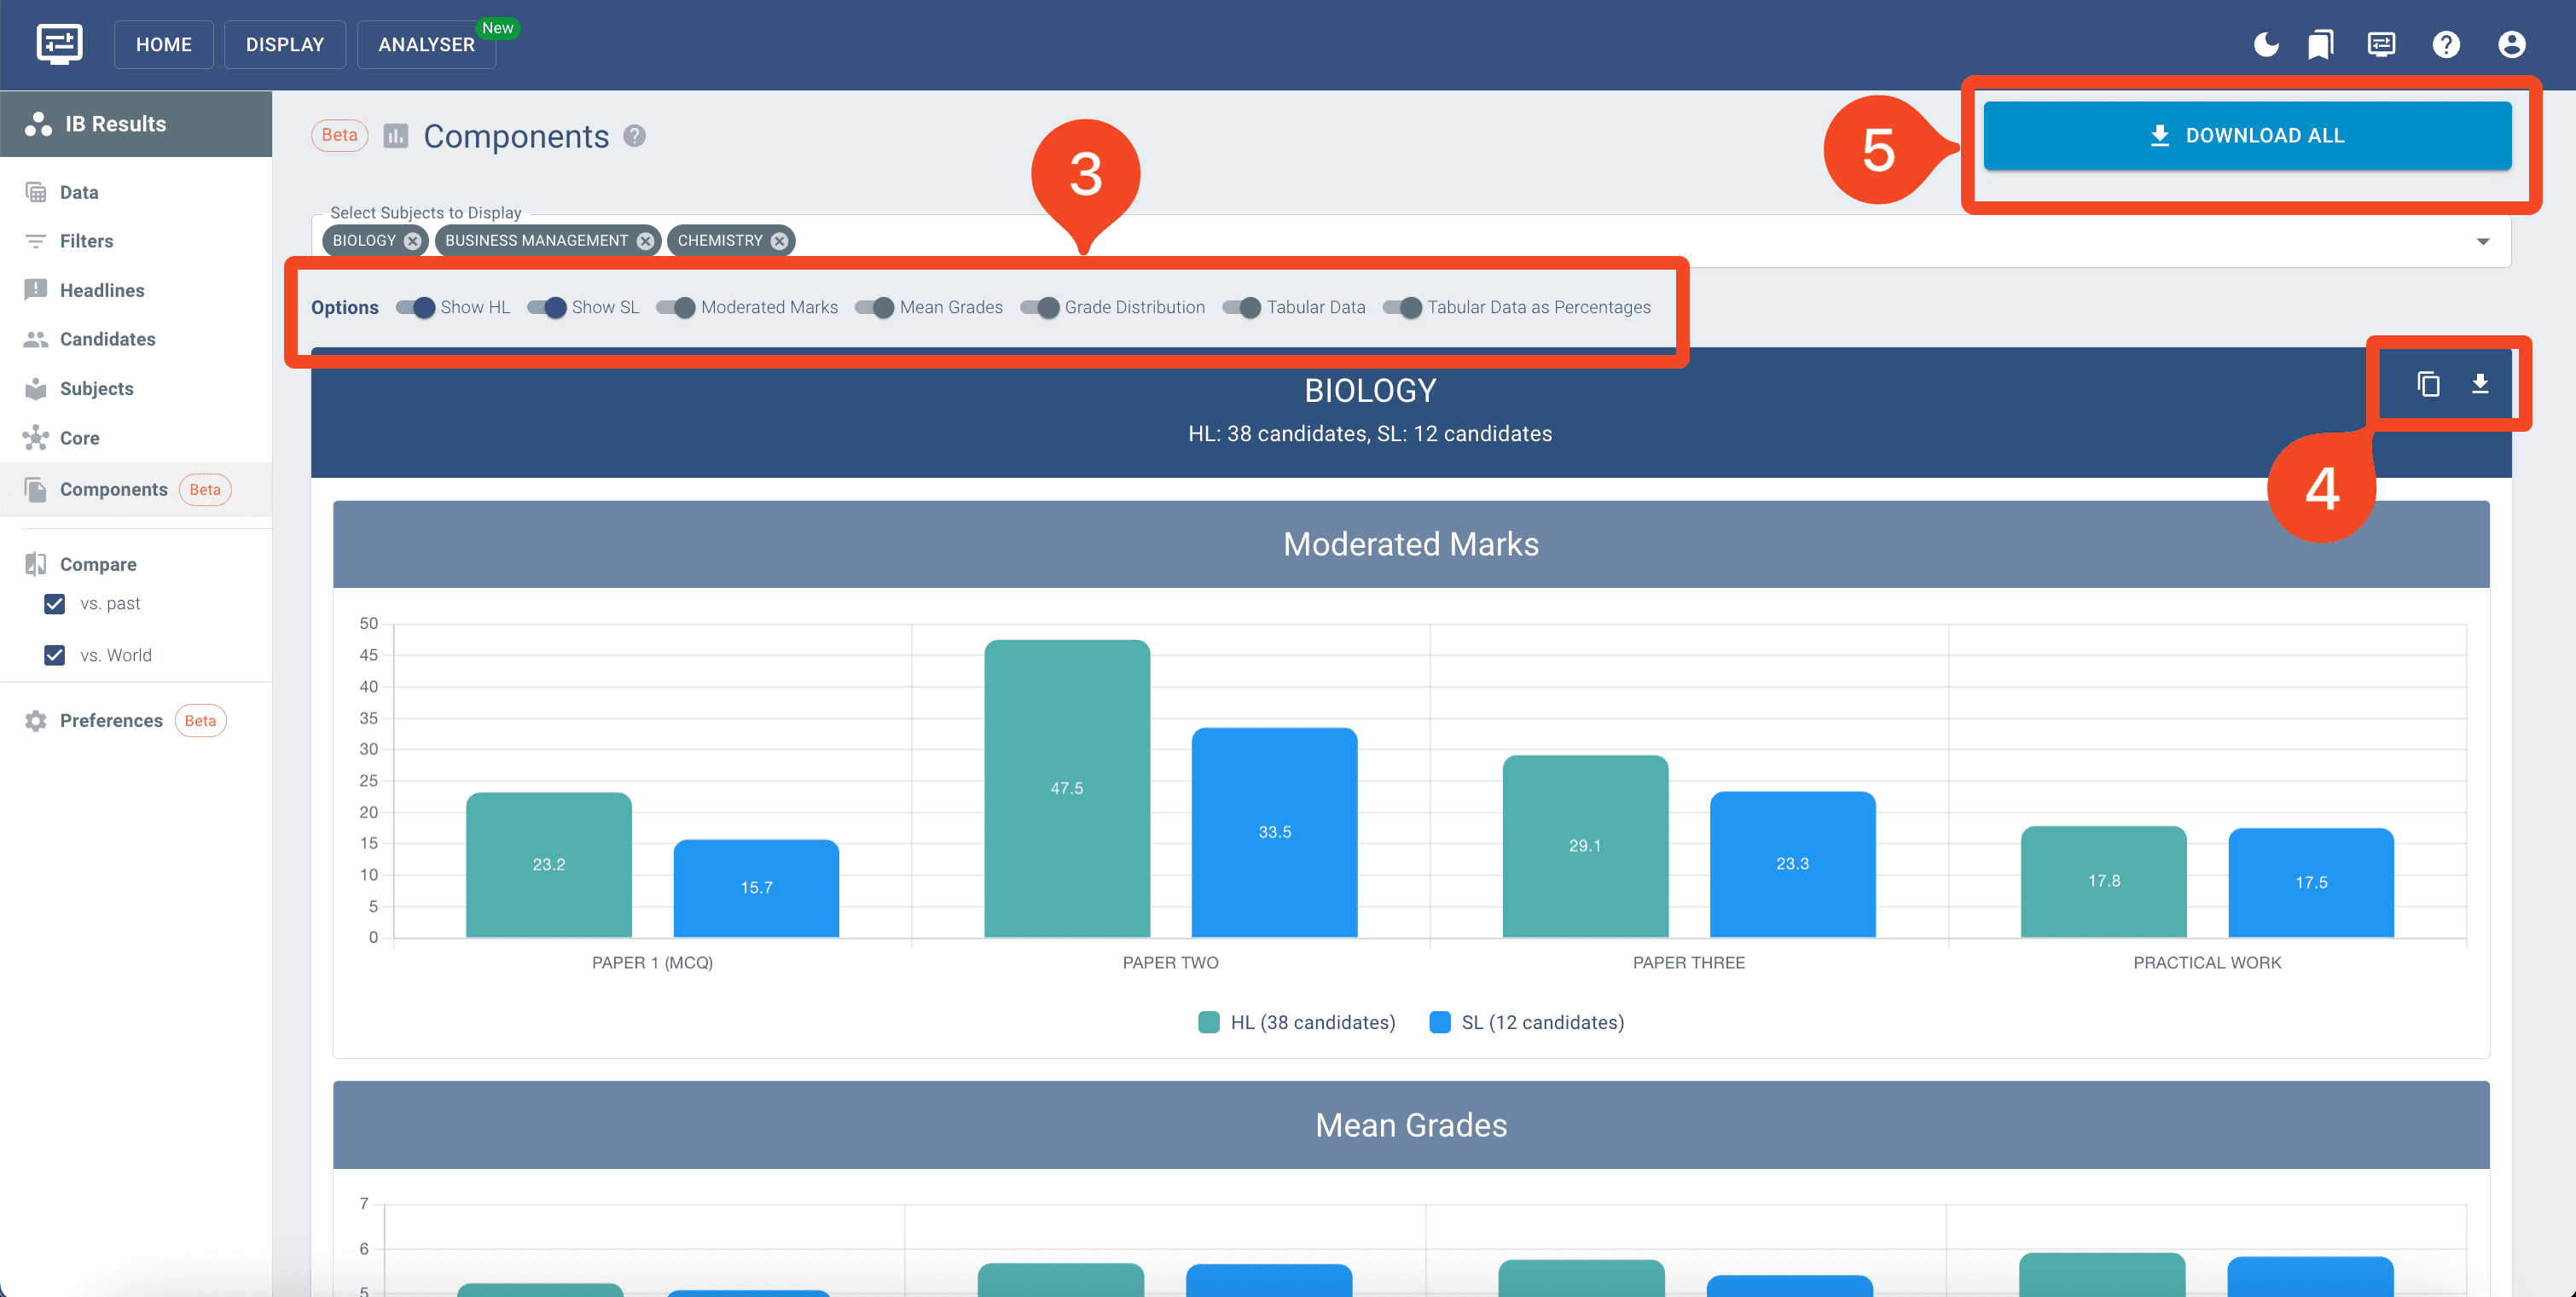2576x1297 pixels.
Task: Toggle dark mode moon icon
Action: tap(2266, 44)
